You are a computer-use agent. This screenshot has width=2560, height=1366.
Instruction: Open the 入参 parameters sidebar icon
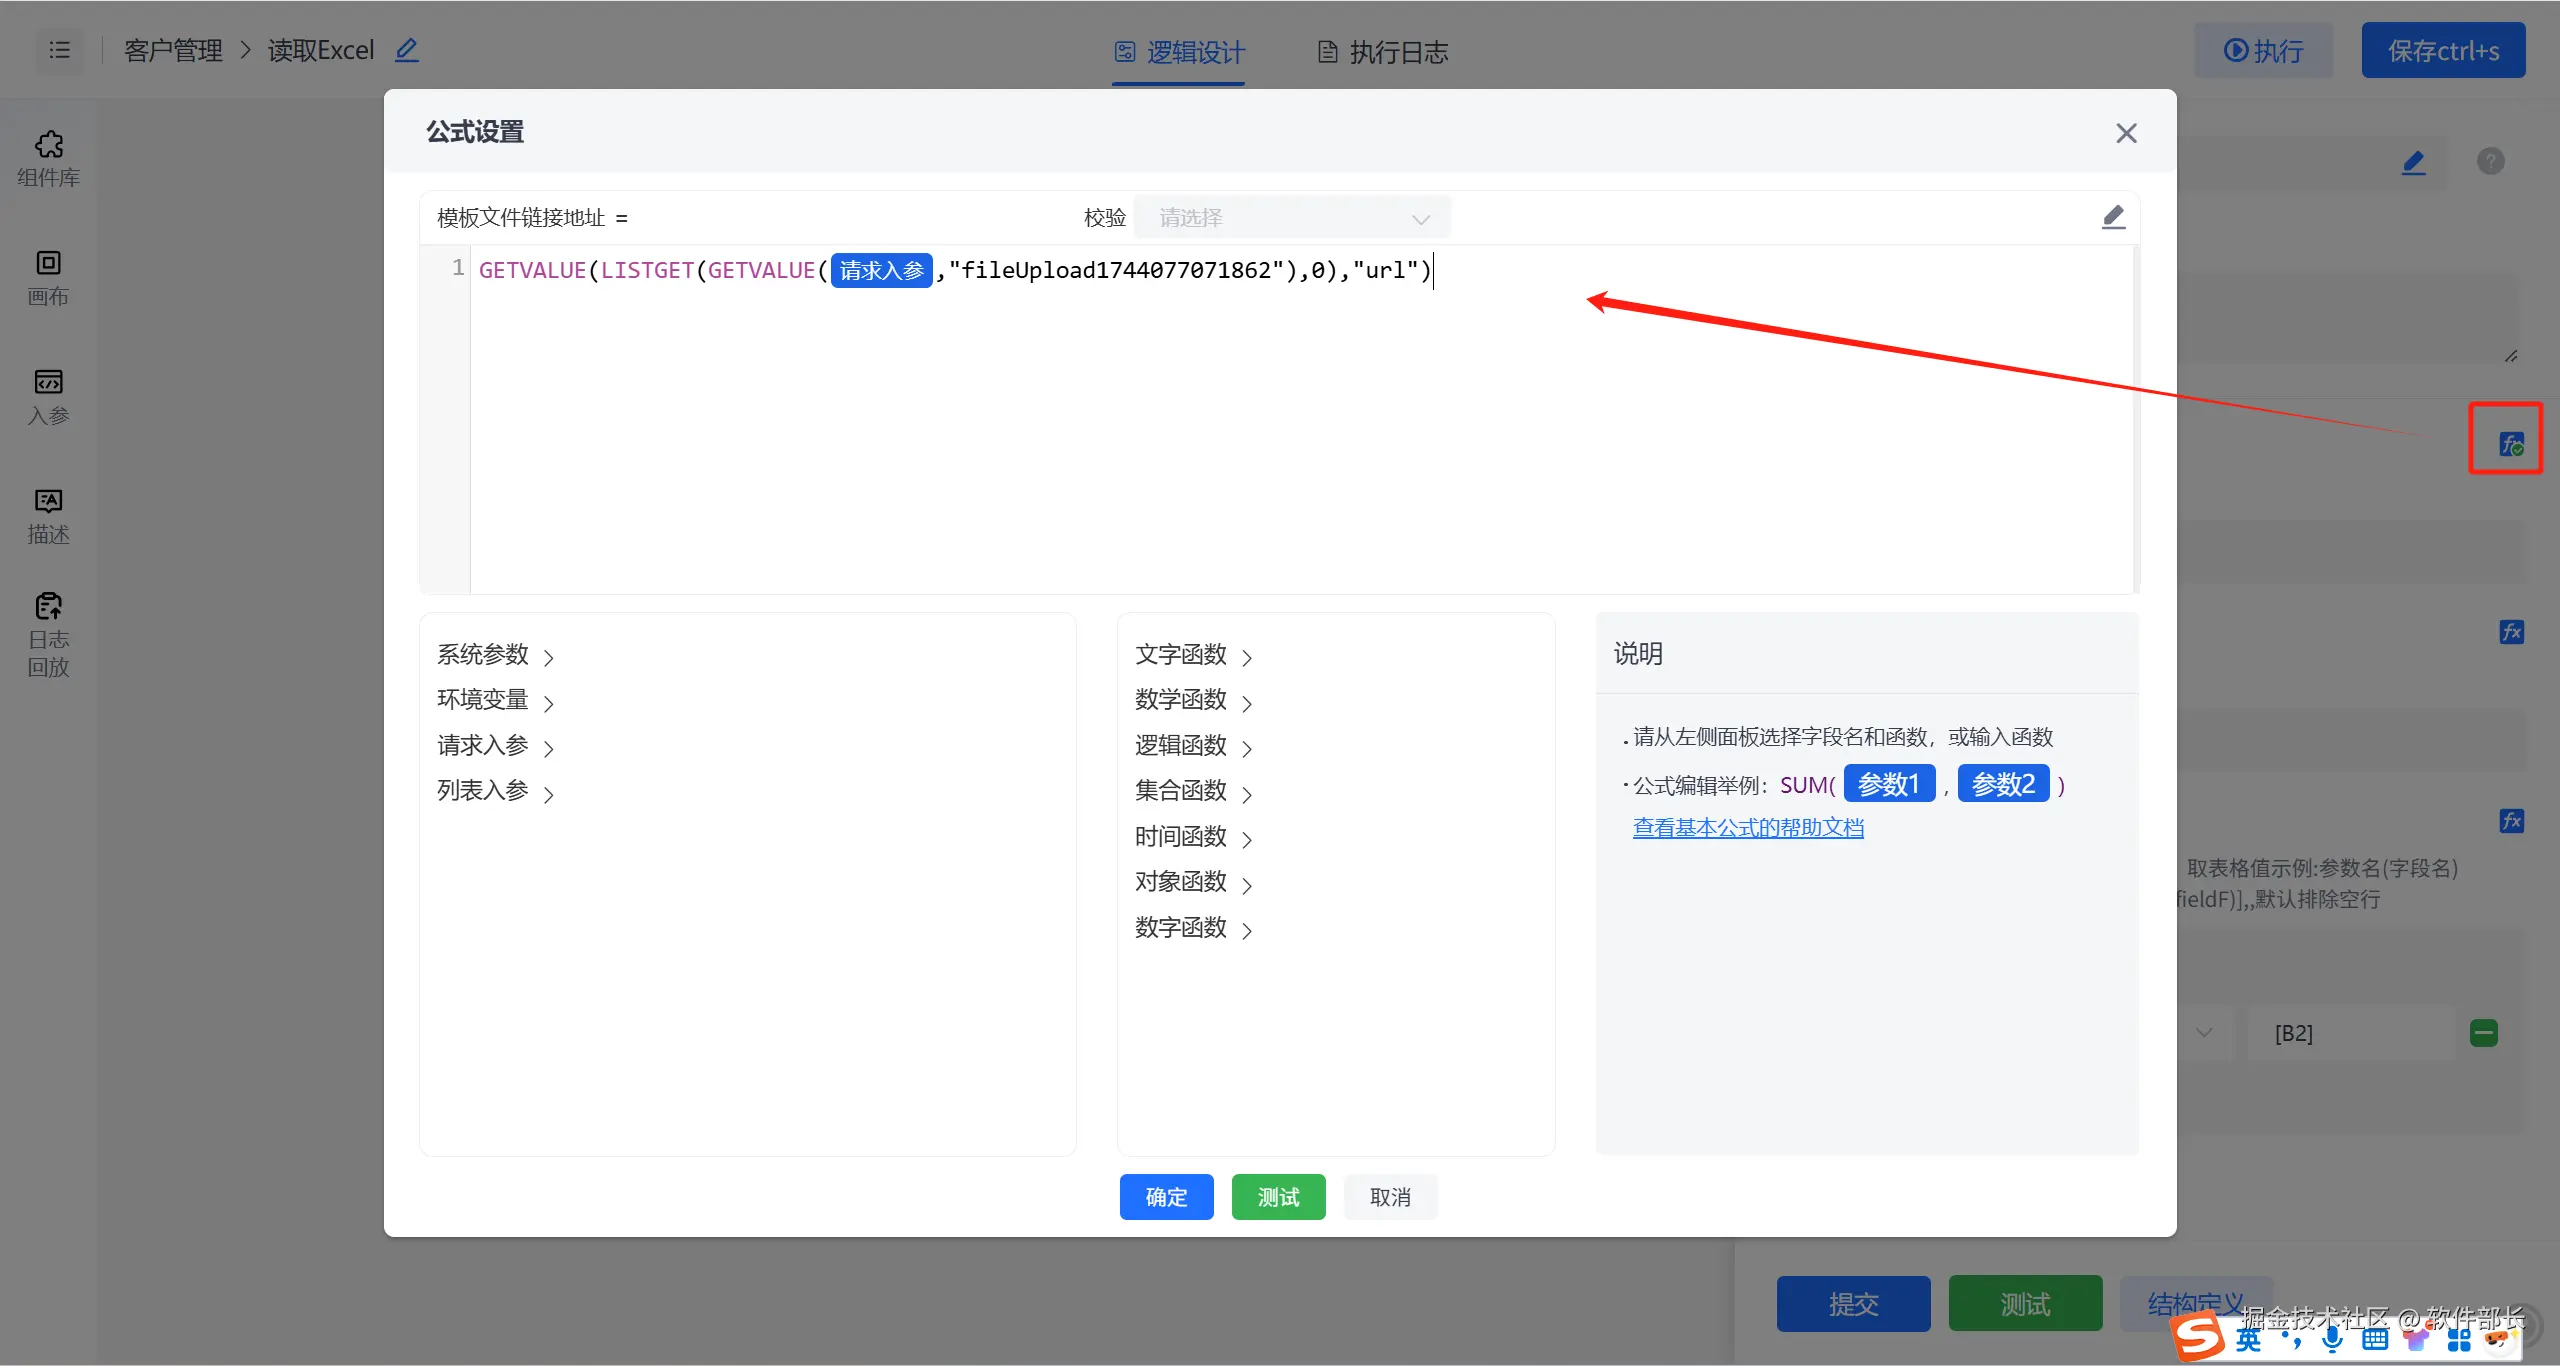tap(48, 396)
